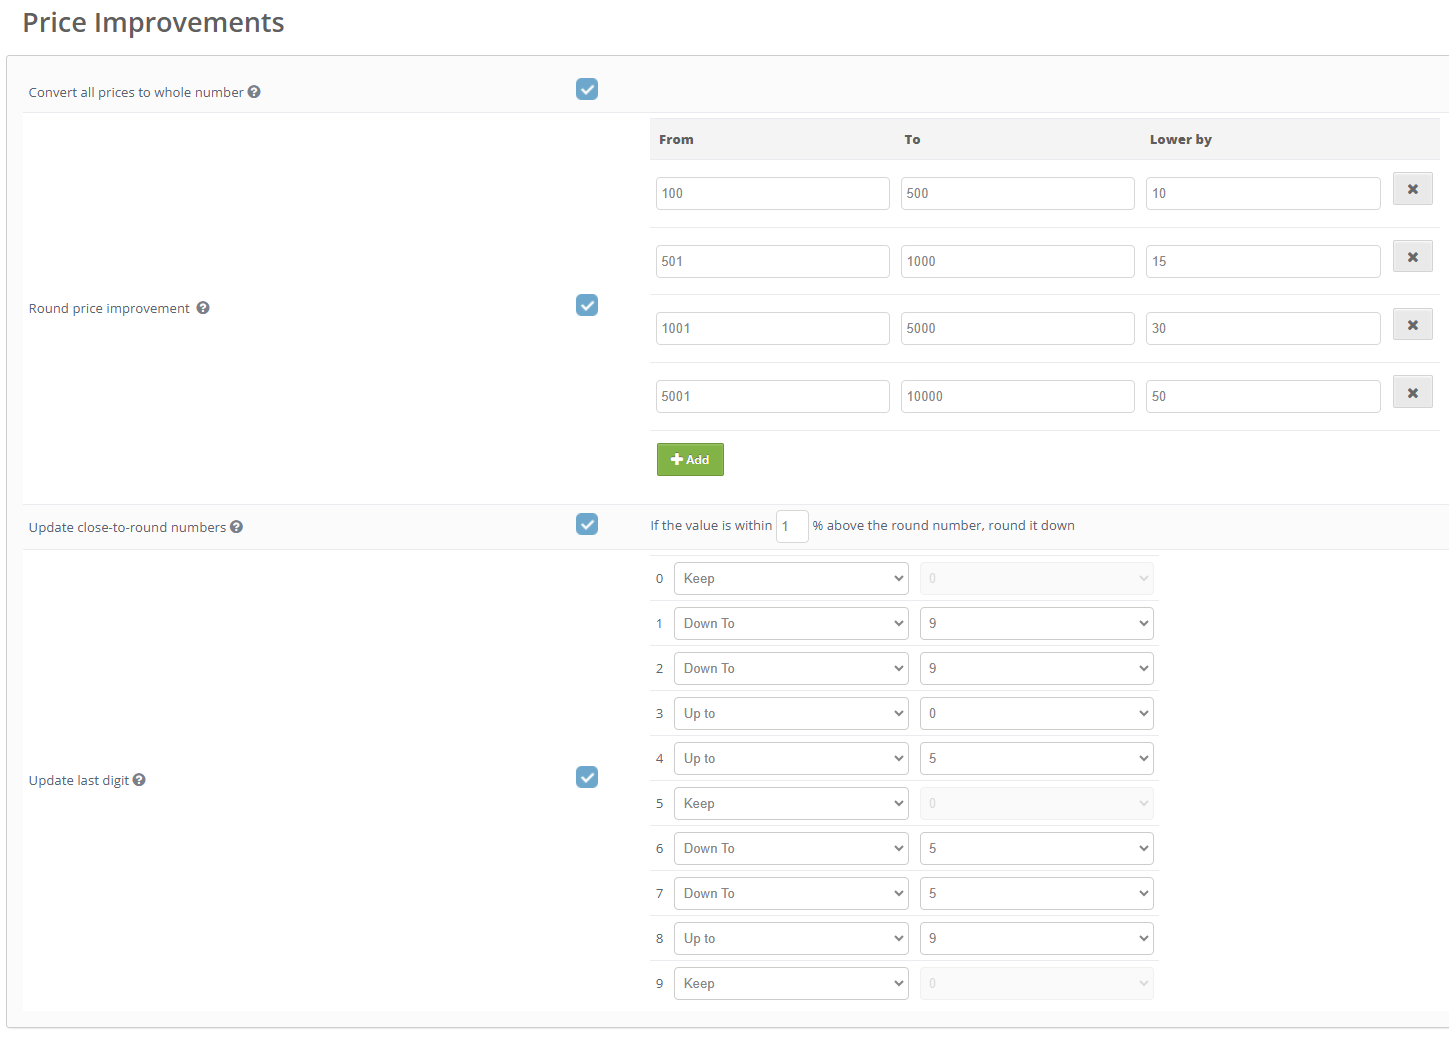This screenshot has width=1449, height=1039.
Task: Open action dropdown for digit 5
Action: tap(791, 803)
